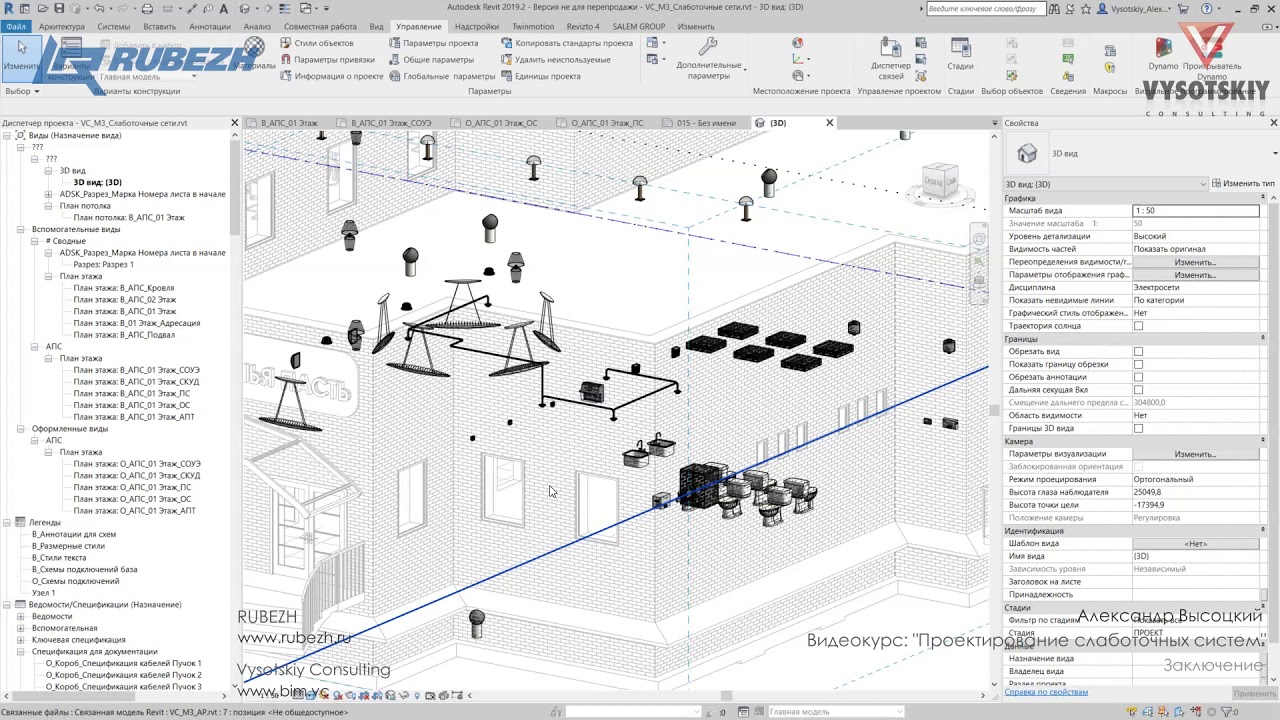
Task: Select План потолка: В_АПС_01 Этаж in browser
Action: tap(129, 217)
